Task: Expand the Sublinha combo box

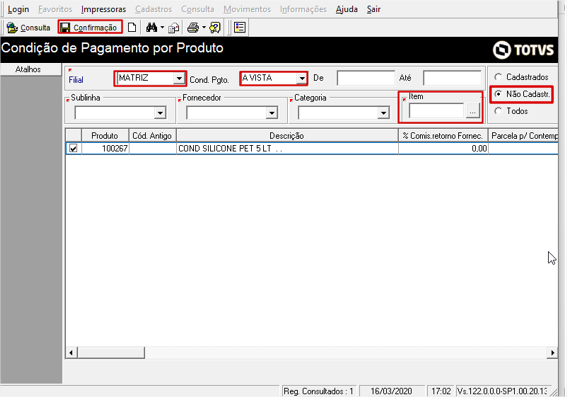Action: pos(160,113)
